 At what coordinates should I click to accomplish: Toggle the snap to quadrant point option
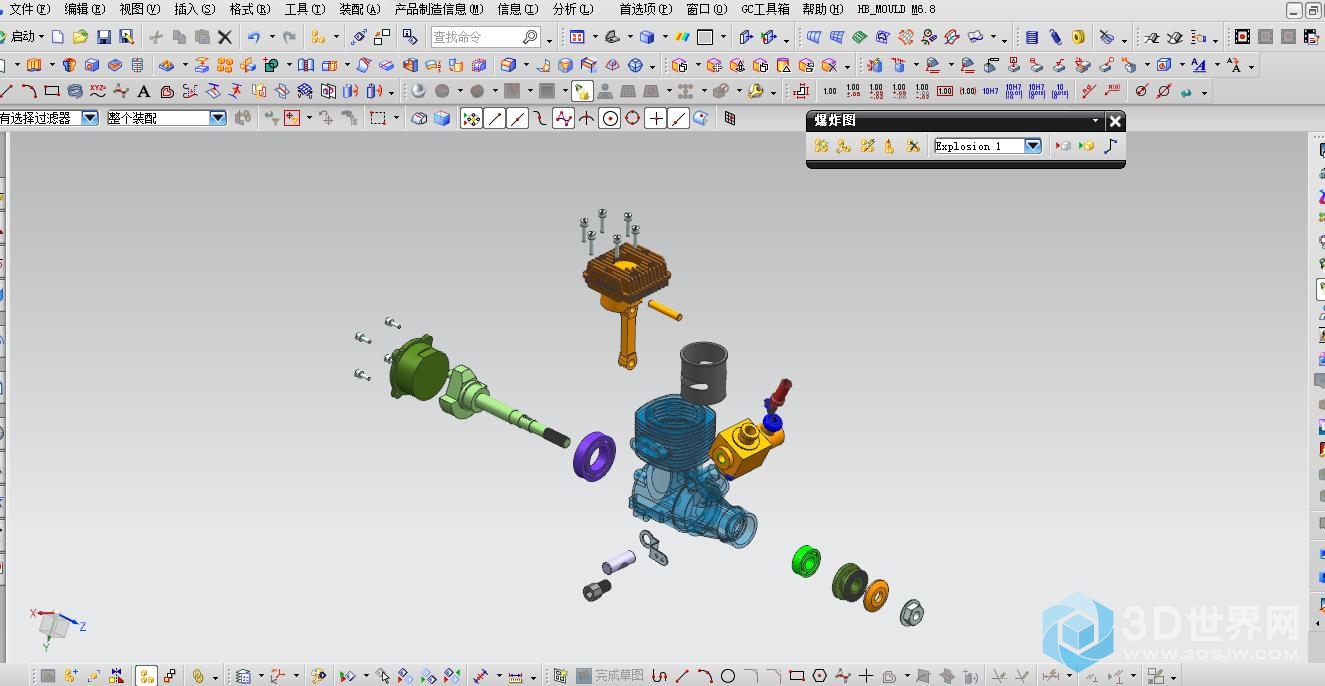pyautogui.click(x=633, y=118)
